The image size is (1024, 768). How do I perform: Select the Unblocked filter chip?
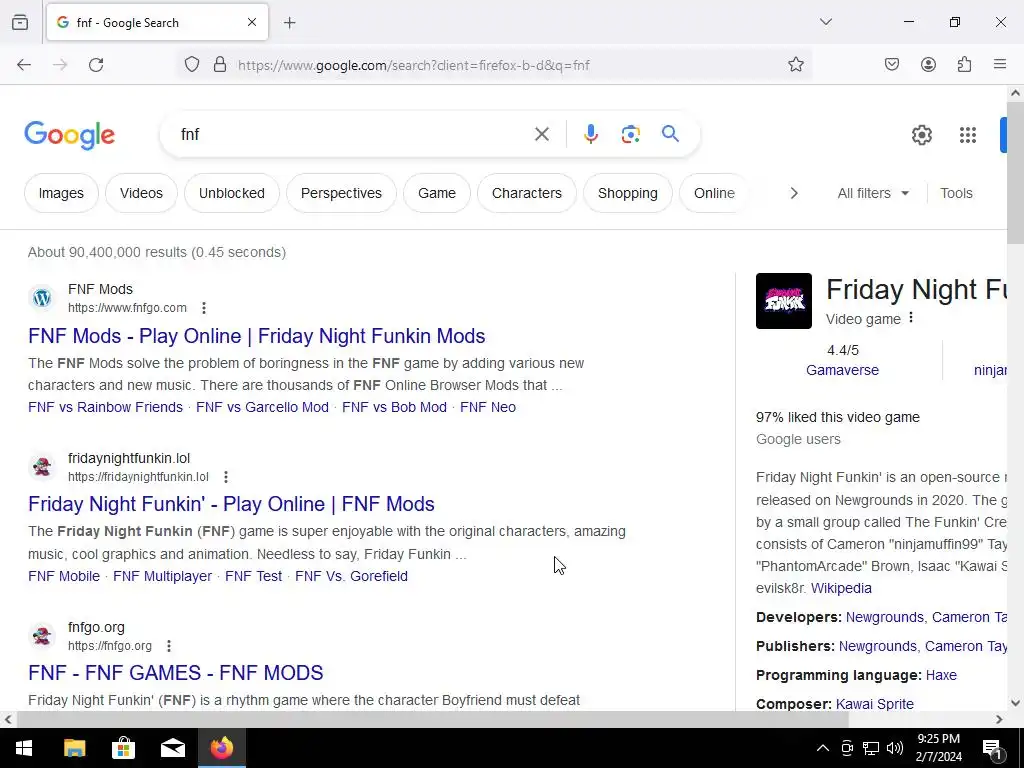(x=232, y=193)
